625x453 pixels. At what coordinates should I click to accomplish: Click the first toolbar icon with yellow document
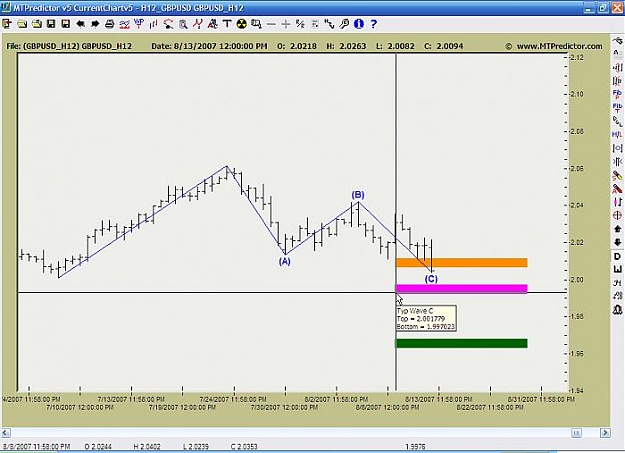pyautogui.click(x=7, y=24)
